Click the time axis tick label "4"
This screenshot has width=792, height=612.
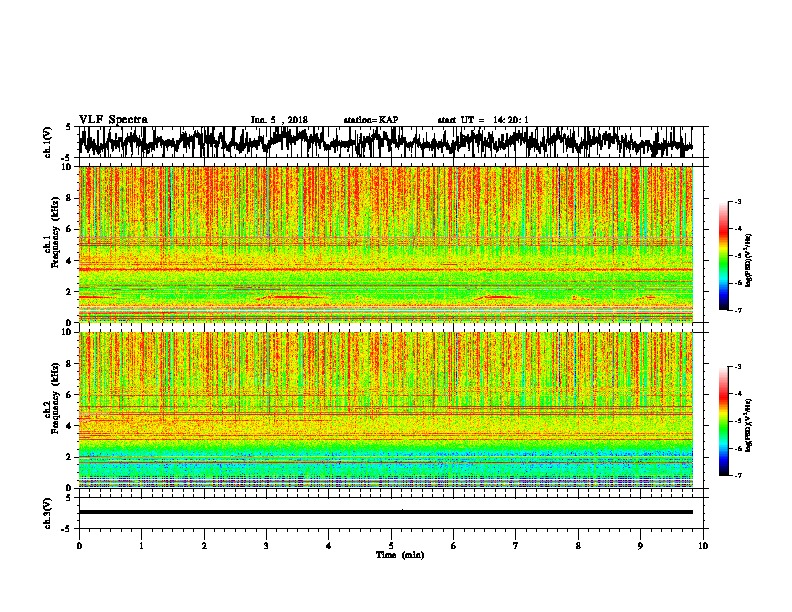coord(329,546)
